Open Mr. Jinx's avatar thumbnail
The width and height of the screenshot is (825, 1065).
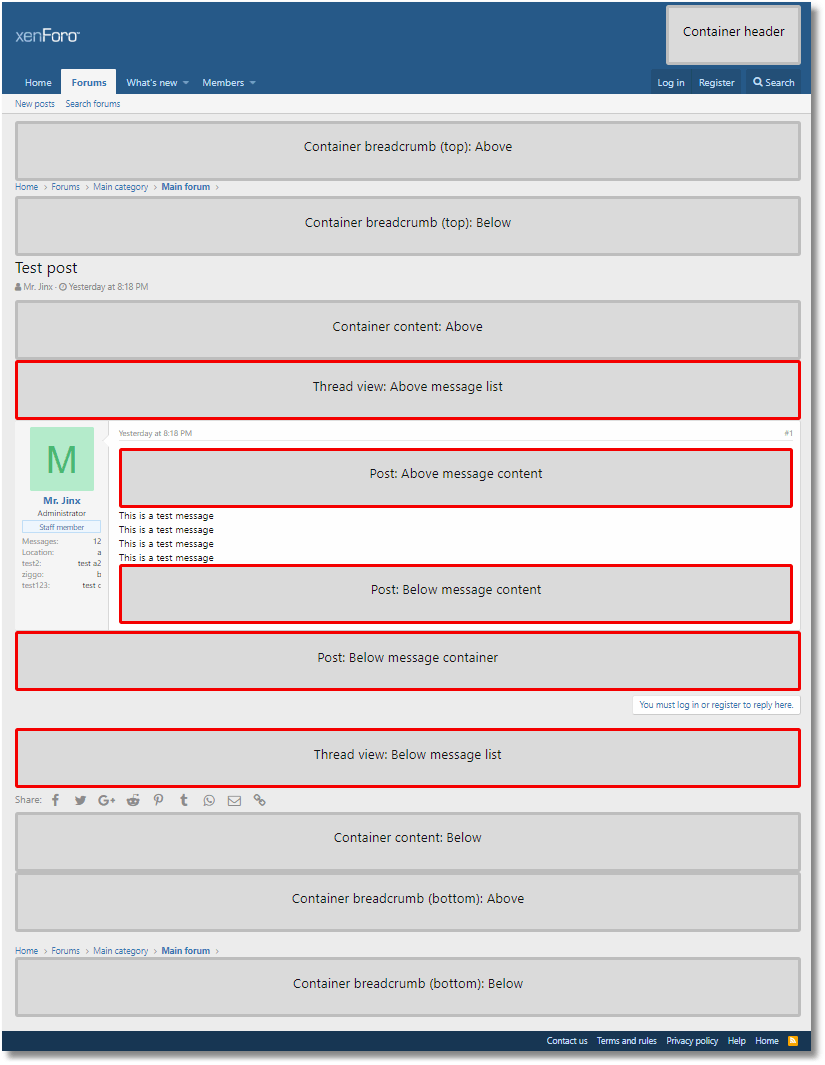[x=62, y=459]
